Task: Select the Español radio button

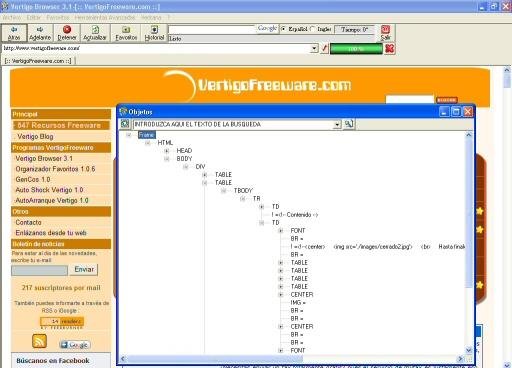Action: (x=283, y=29)
